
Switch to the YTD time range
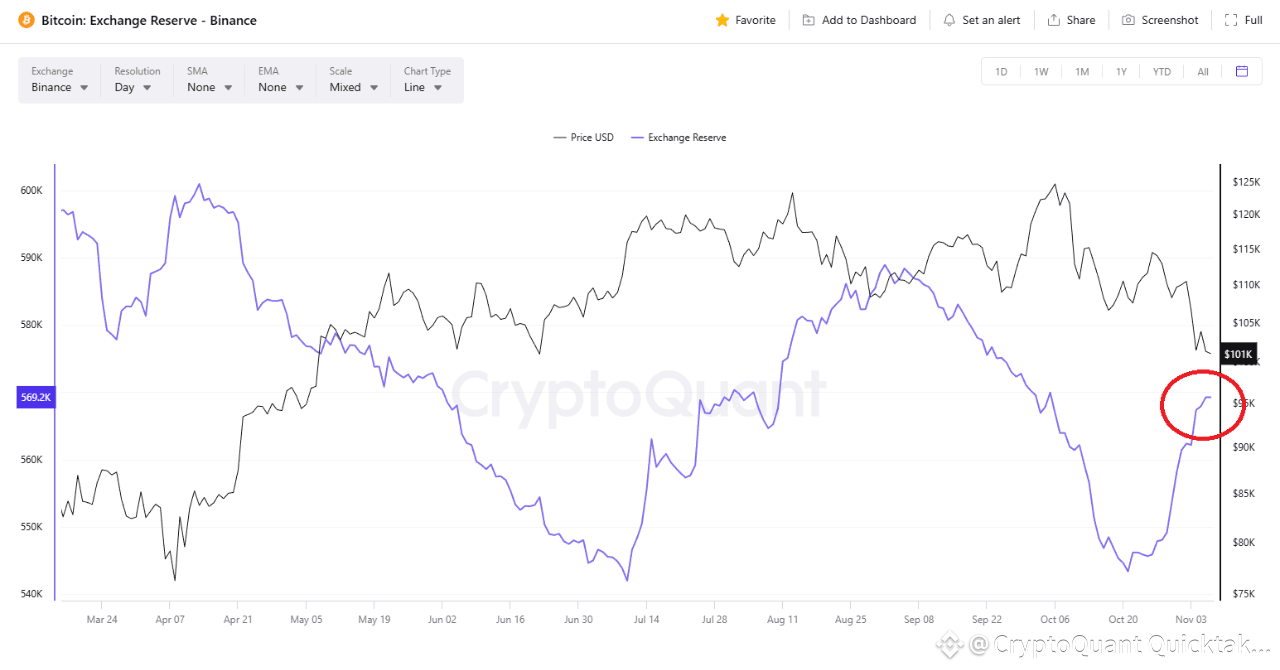coord(1161,71)
